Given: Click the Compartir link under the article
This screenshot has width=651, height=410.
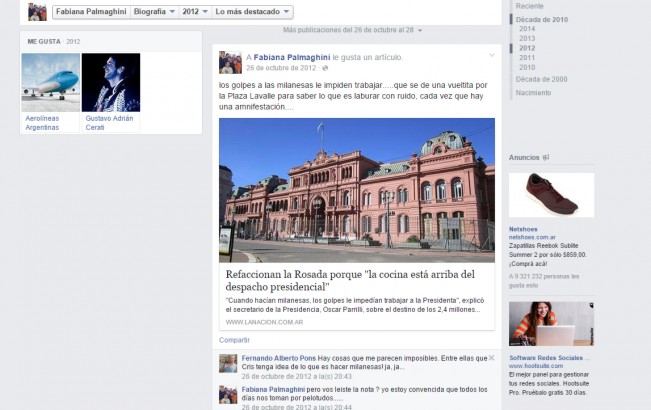Looking at the screenshot, I should coord(234,340).
